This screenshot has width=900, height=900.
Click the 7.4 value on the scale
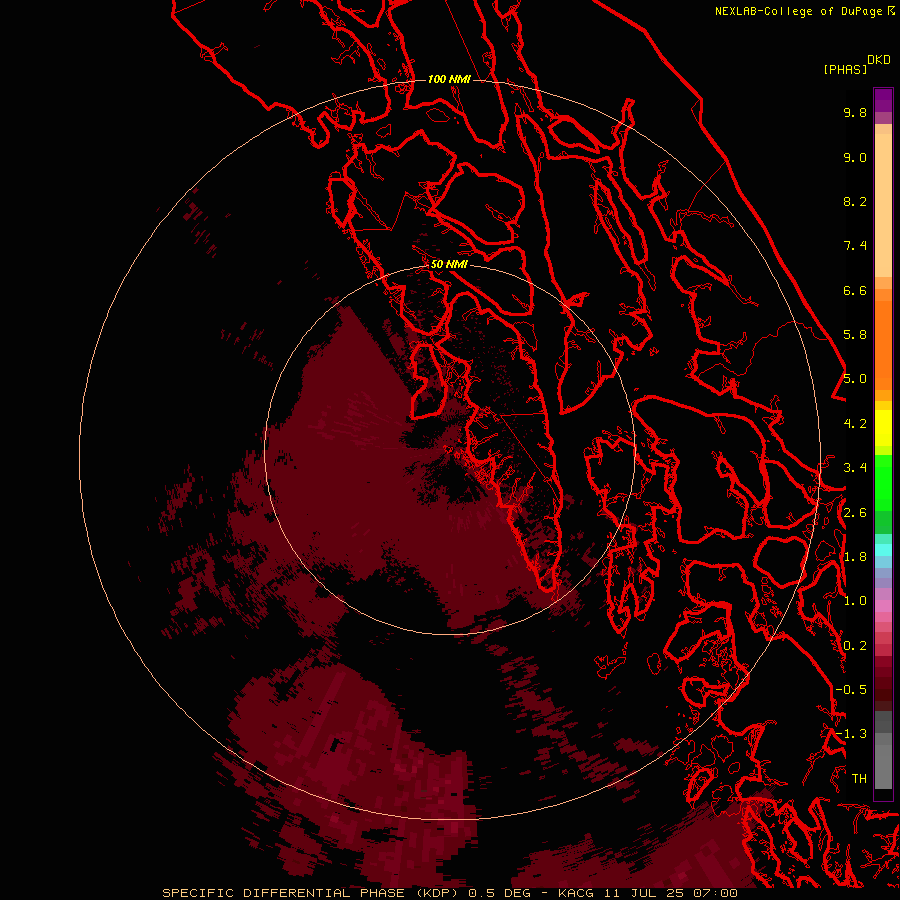(855, 246)
